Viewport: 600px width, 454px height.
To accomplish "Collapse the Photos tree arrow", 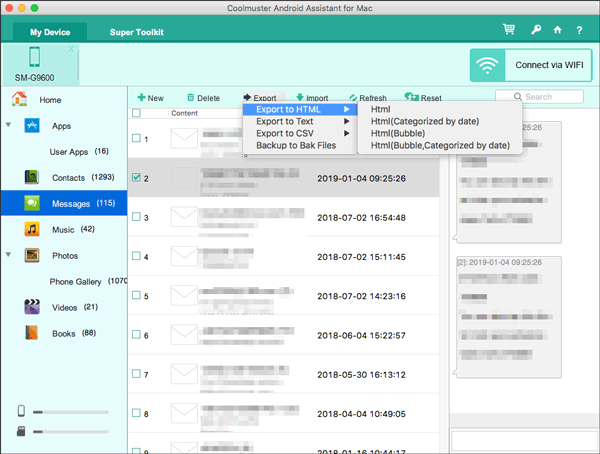I will pos(8,254).
